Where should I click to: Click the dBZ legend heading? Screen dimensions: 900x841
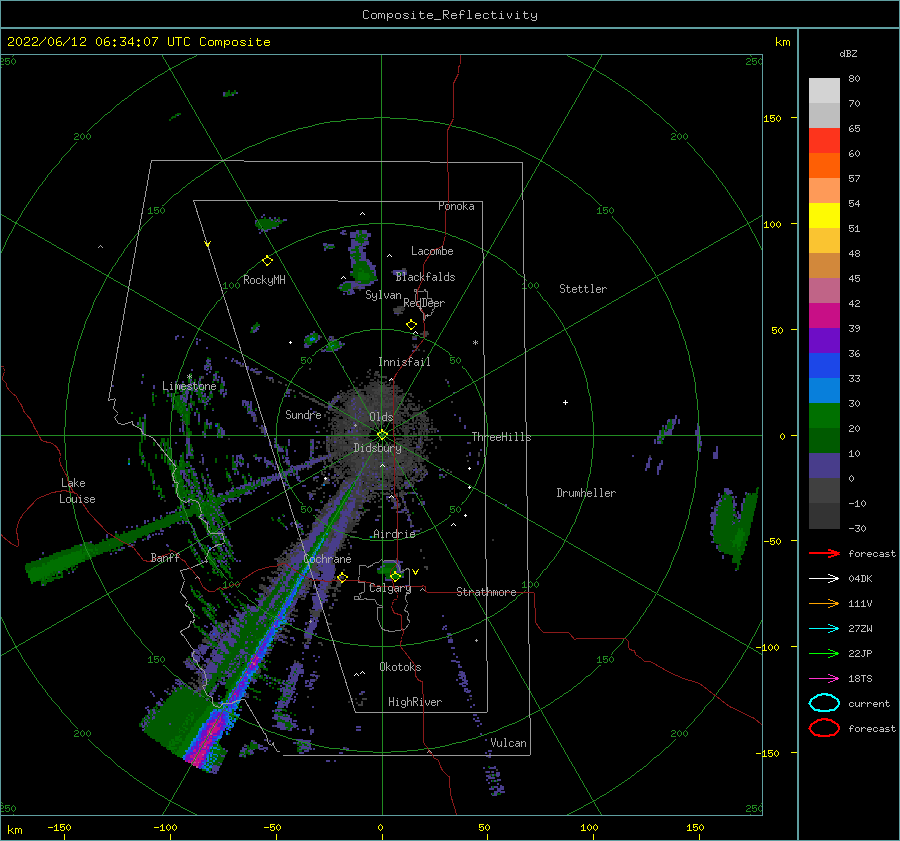848,54
